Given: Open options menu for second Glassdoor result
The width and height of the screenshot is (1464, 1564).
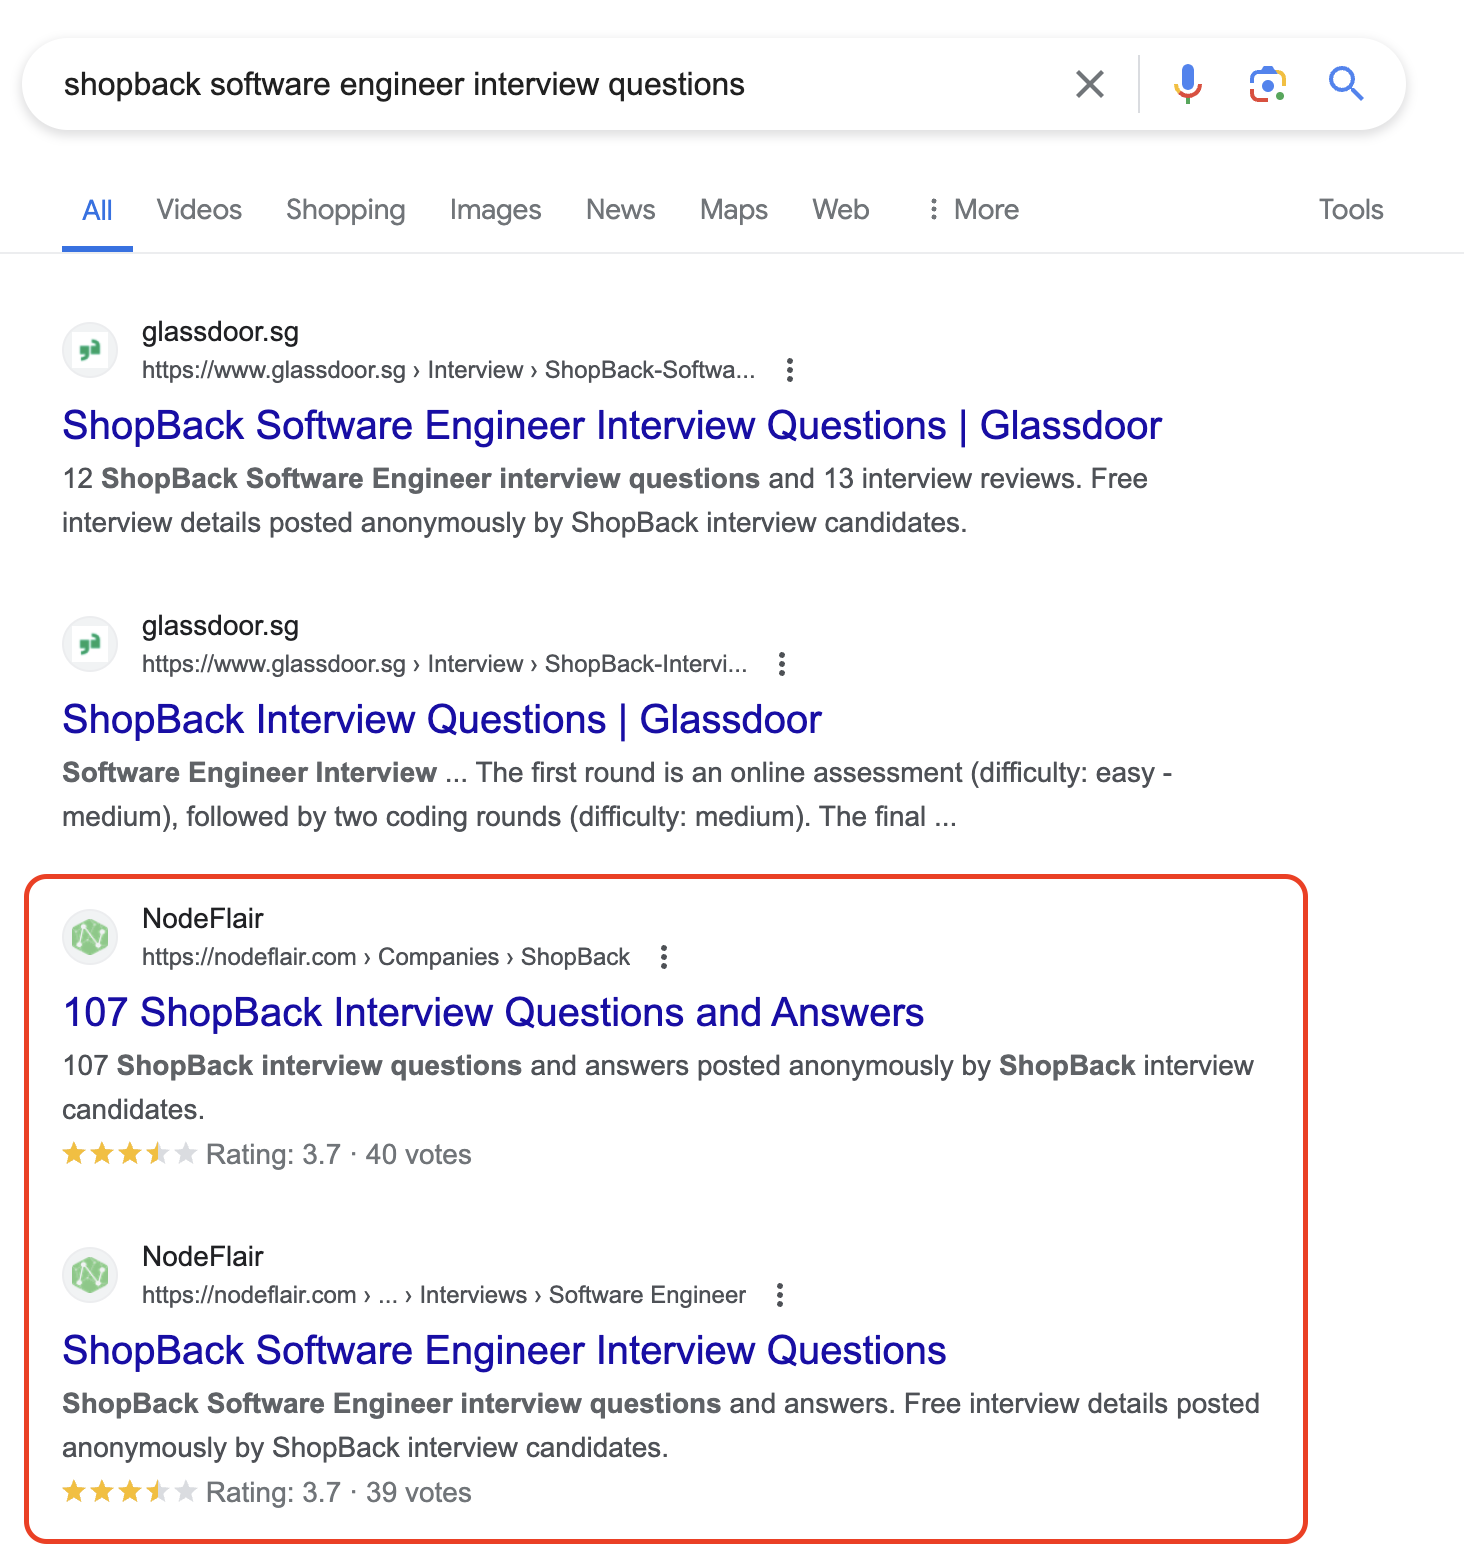Looking at the screenshot, I should pos(782,664).
